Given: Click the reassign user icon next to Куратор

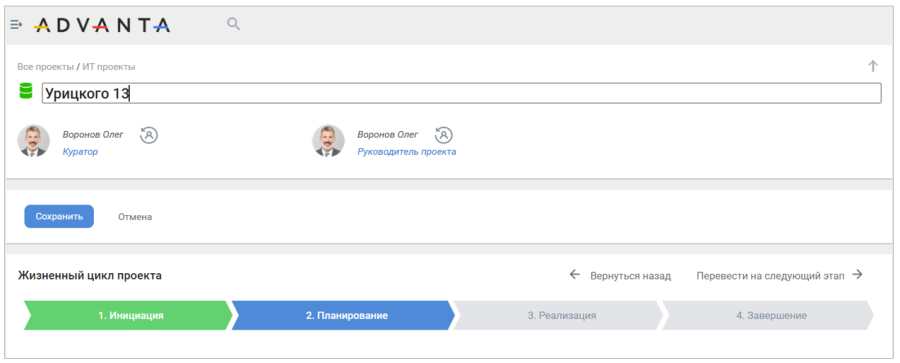Looking at the screenshot, I should (149, 135).
